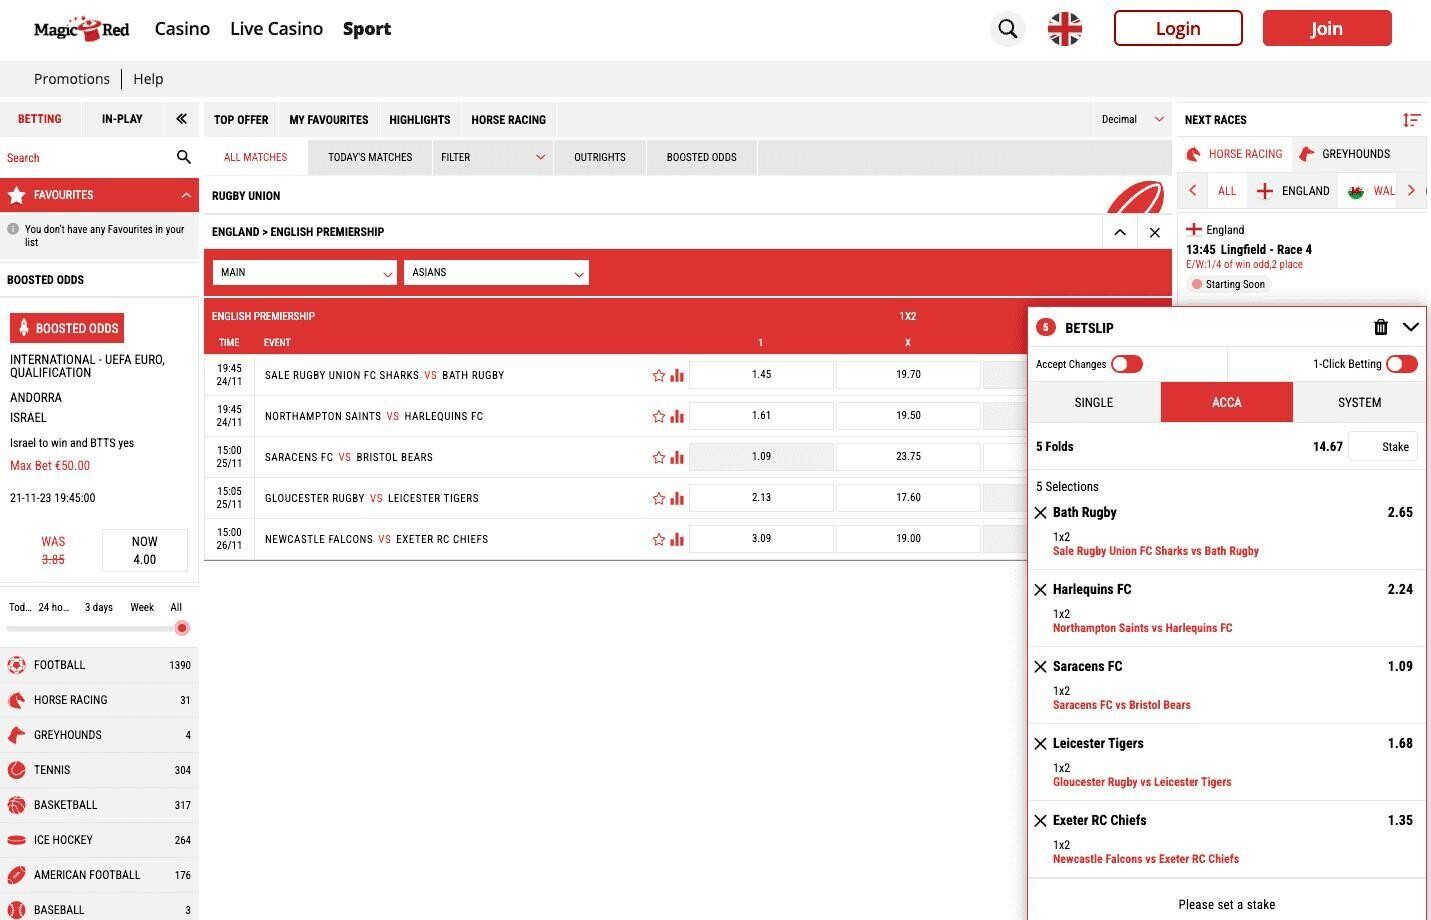
Task: Sort the Next Races list
Action: click(1411, 120)
